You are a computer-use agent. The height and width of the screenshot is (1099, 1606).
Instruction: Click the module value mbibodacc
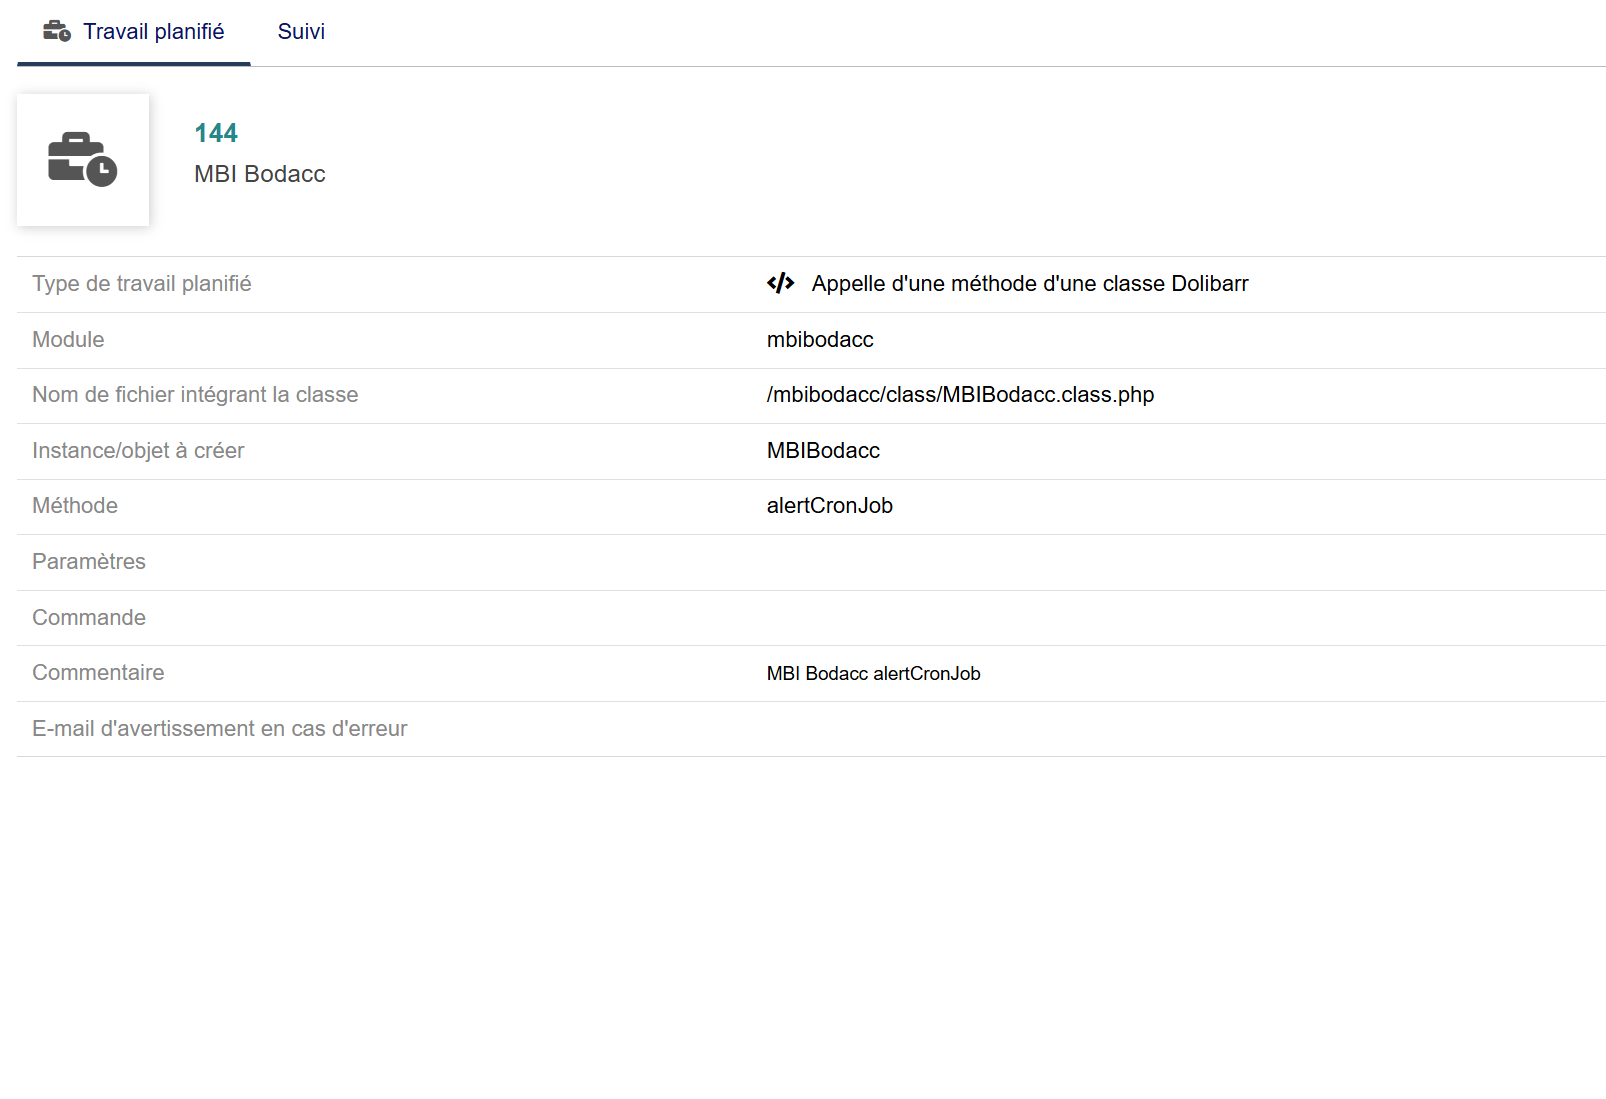(820, 340)
